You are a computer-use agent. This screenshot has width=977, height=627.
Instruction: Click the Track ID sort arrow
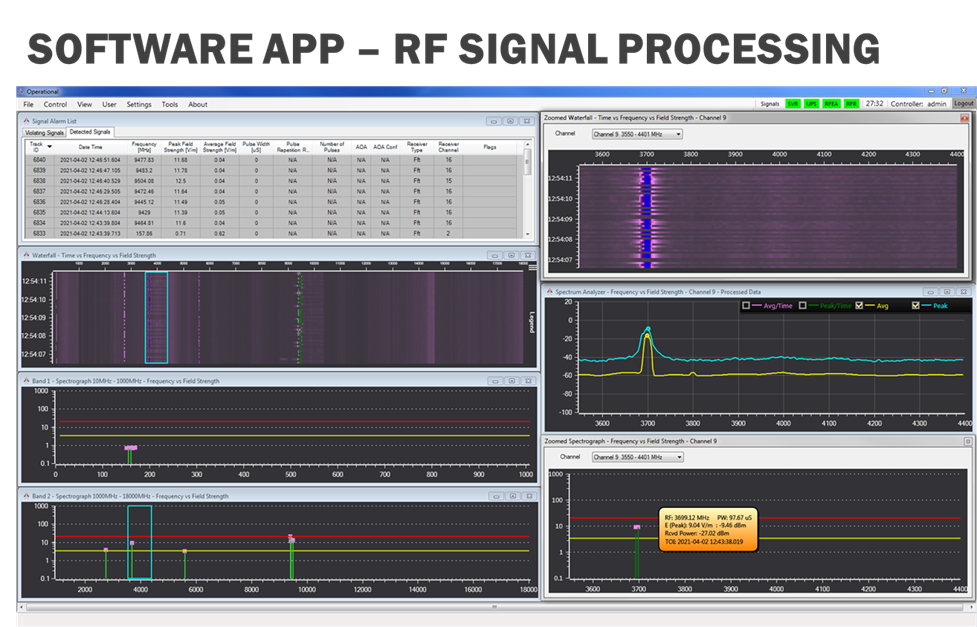[50, 148]
